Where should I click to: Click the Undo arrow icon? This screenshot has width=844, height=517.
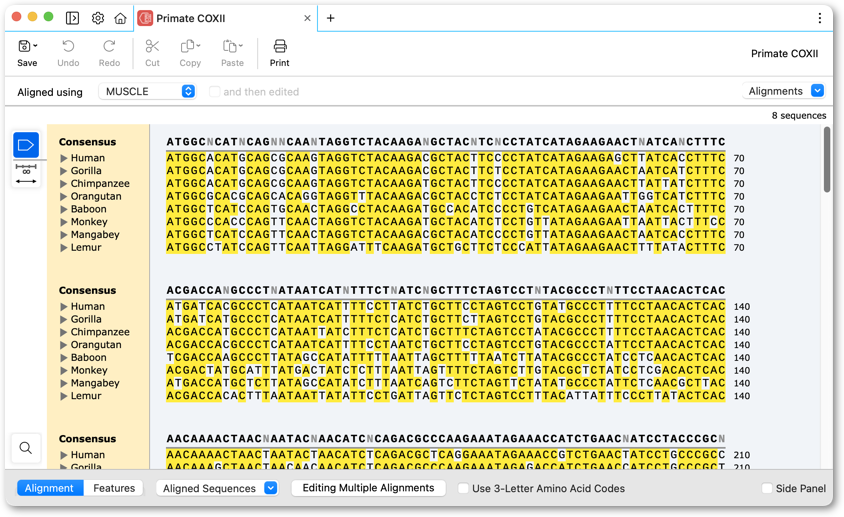click(68, 46)
